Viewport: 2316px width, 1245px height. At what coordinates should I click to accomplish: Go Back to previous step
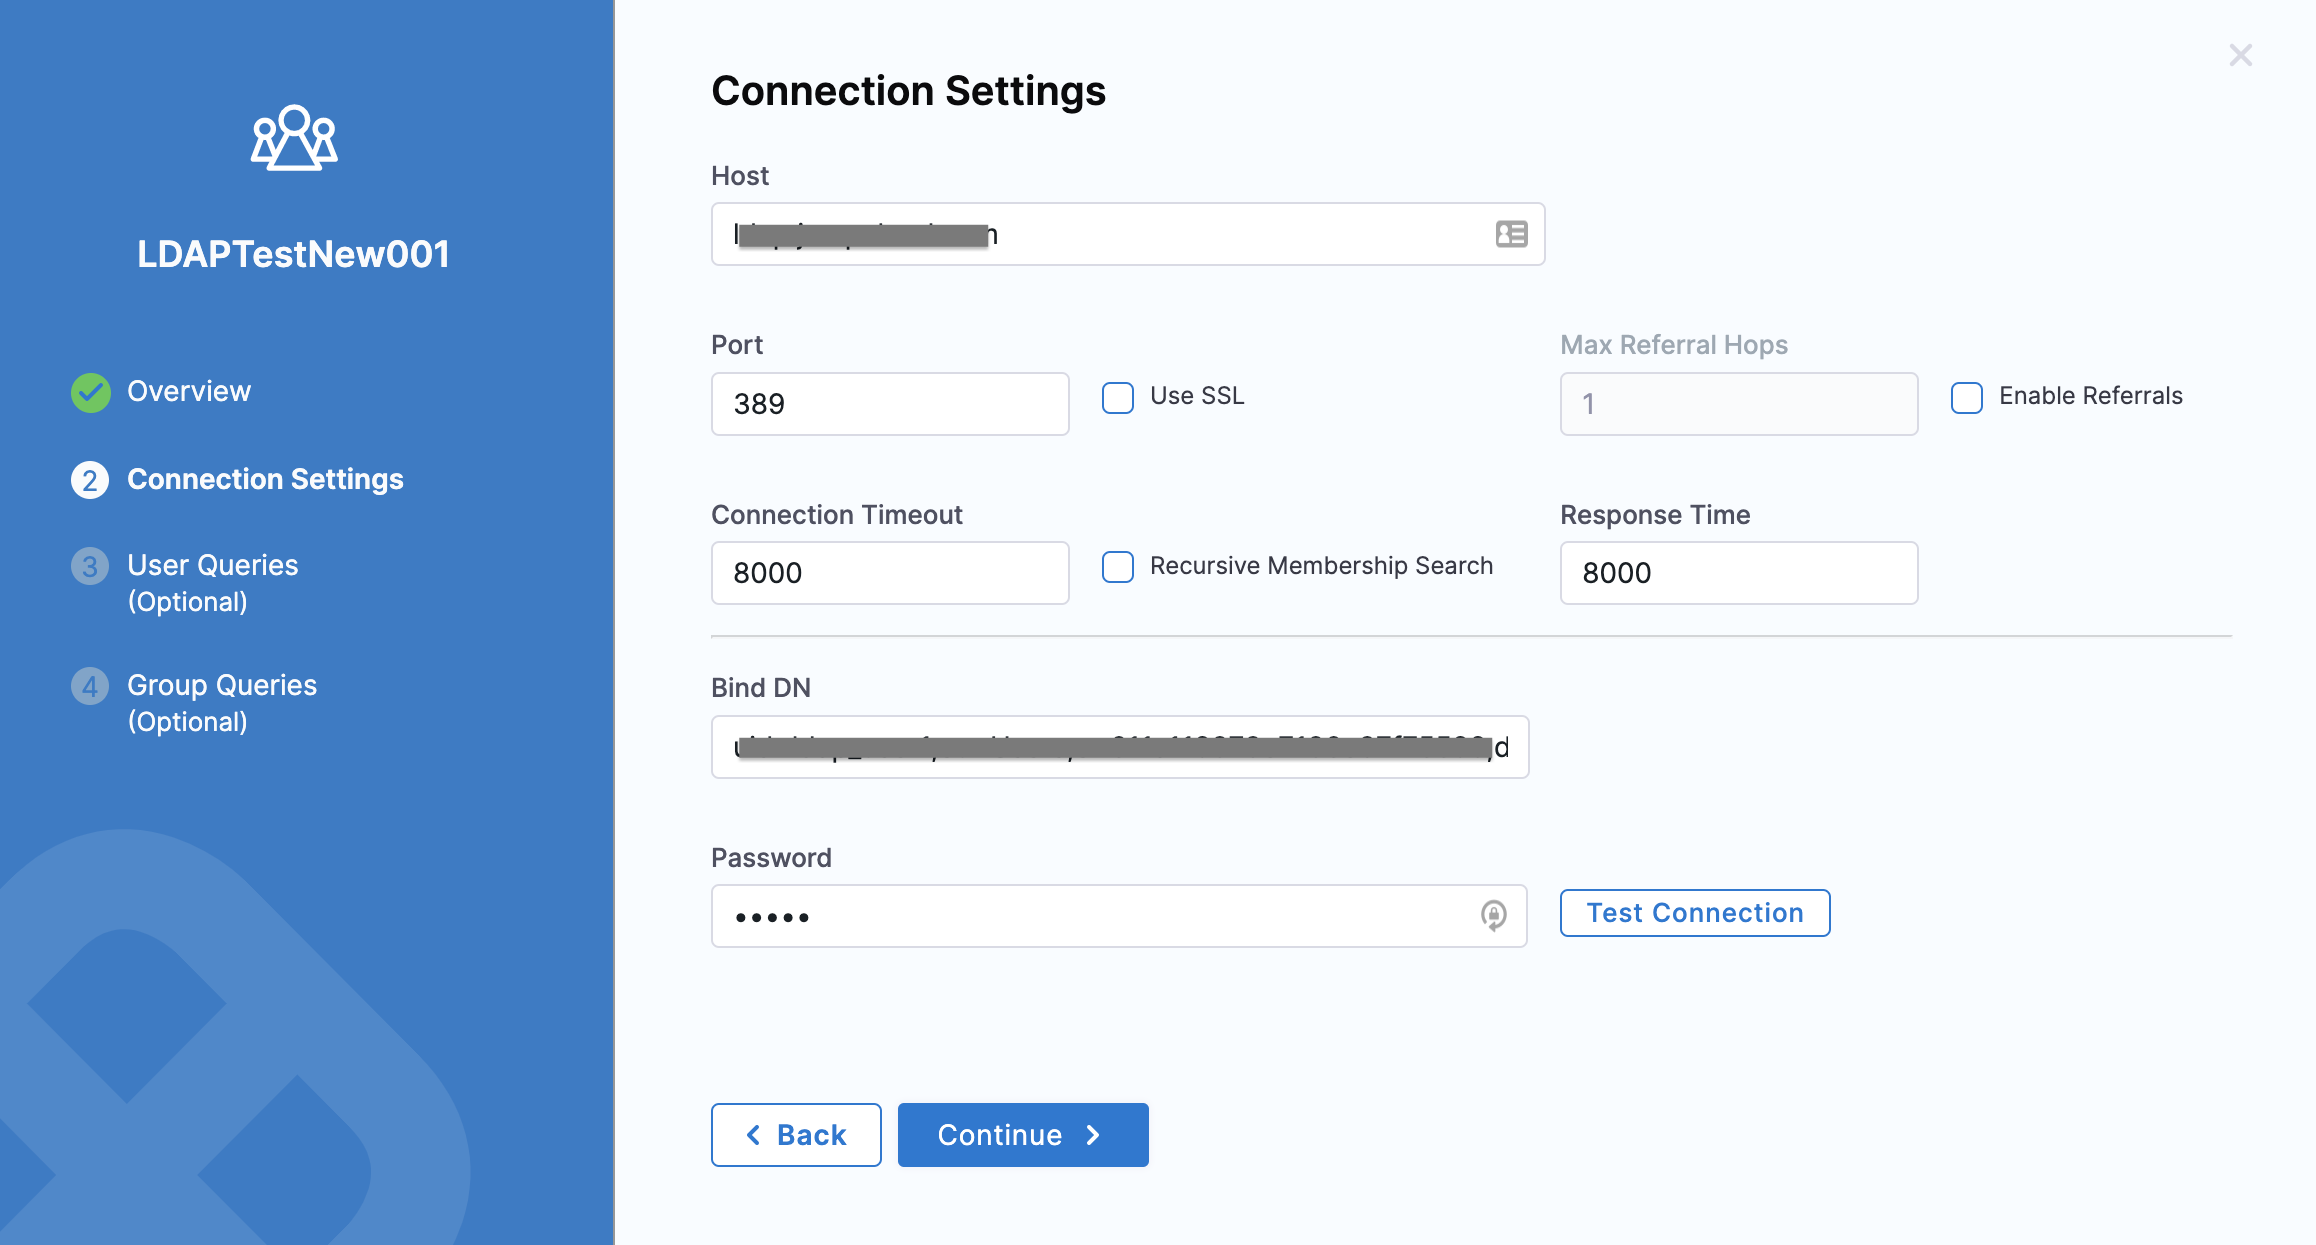pos(796,1135)
